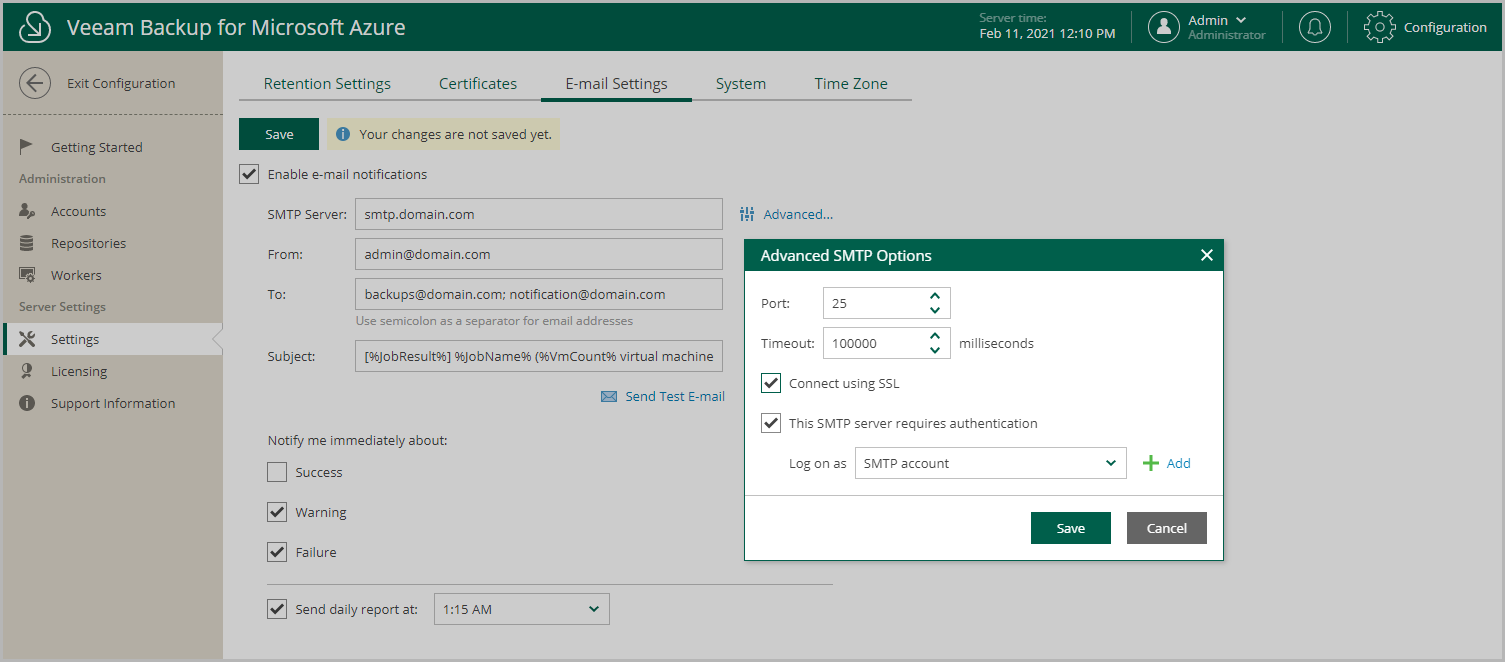
Task: Open the notifications bell icon
Action: pos(1314,27)
